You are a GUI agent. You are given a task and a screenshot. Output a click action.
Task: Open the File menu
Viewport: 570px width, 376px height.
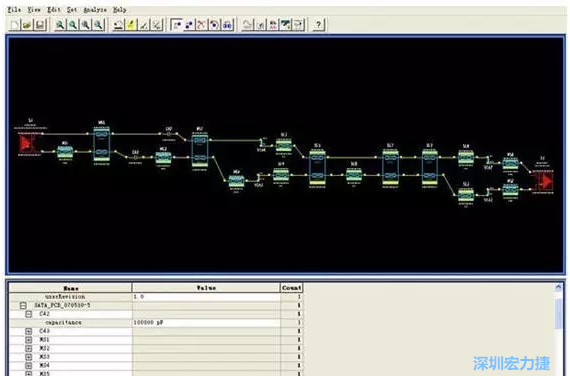coord(14,9)
